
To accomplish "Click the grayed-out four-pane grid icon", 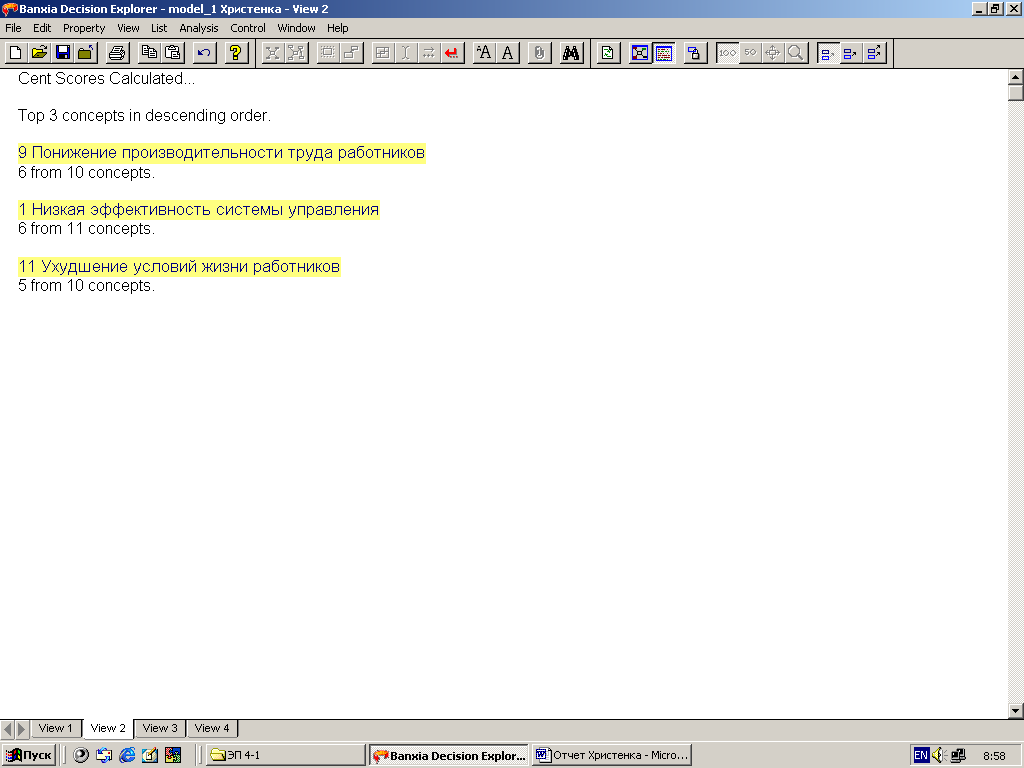I will (x=383, y=53).
